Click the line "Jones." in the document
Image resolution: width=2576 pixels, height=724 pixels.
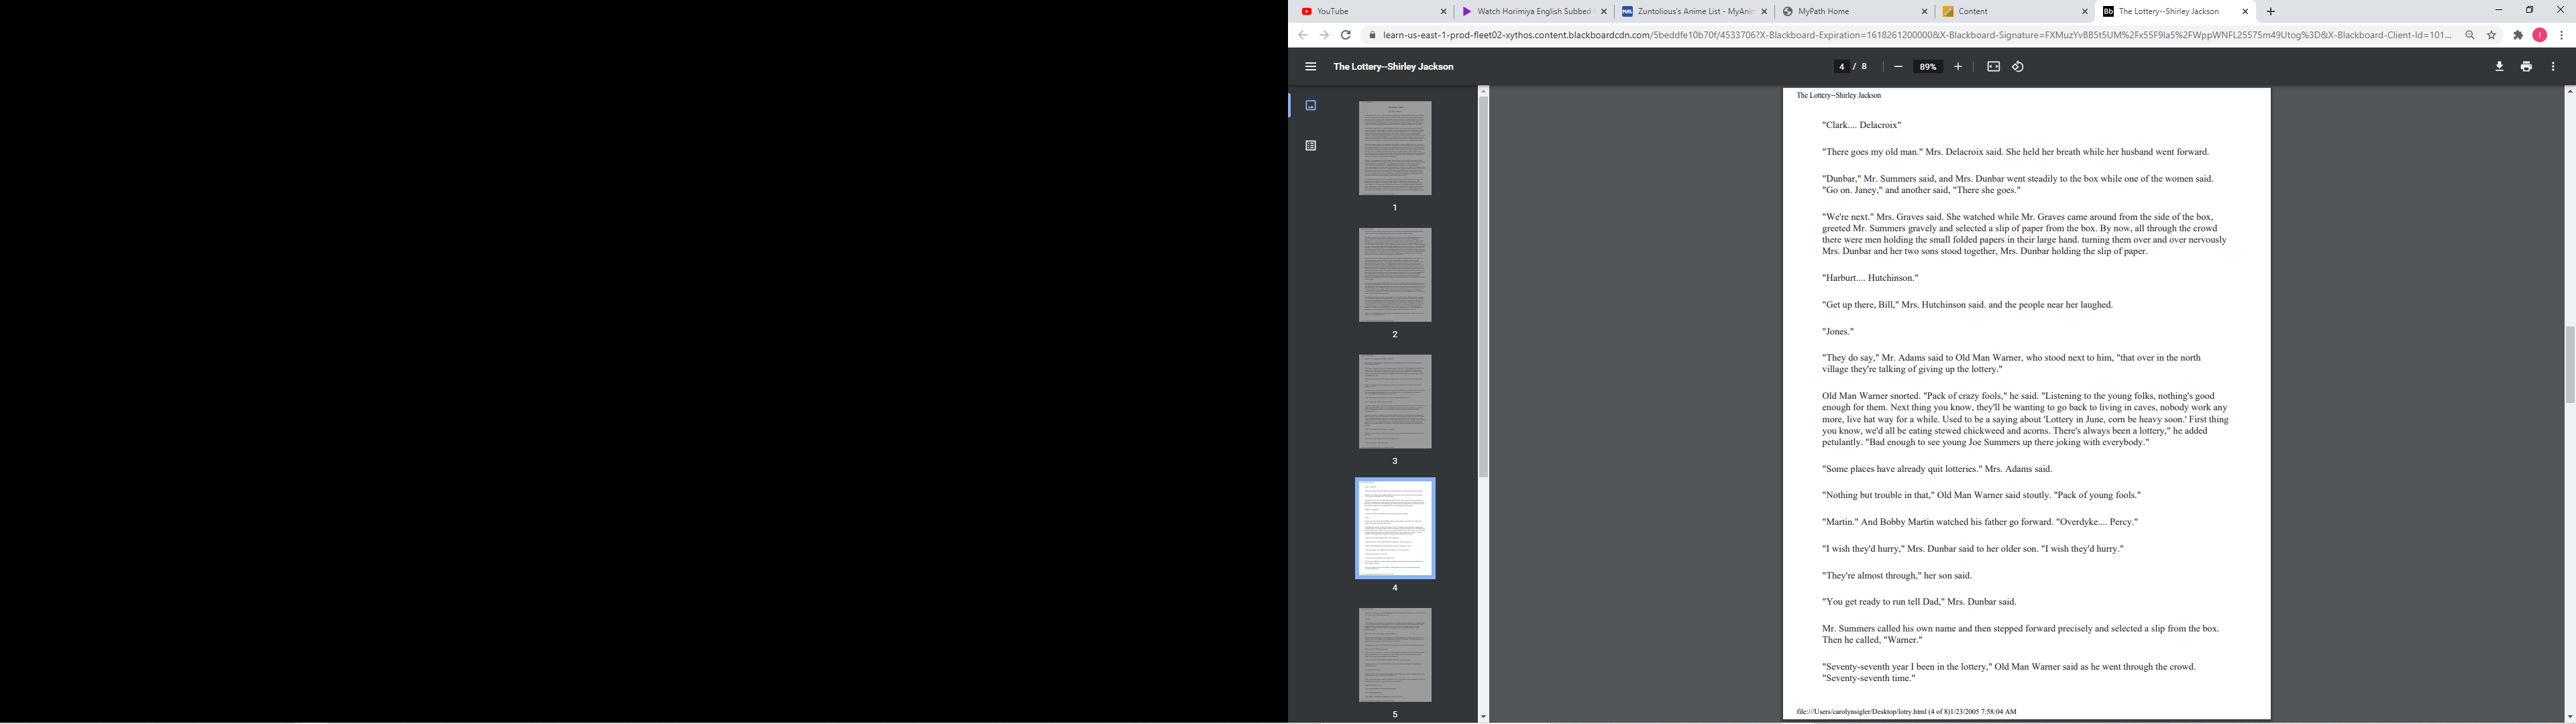[x=1838, y=332]
